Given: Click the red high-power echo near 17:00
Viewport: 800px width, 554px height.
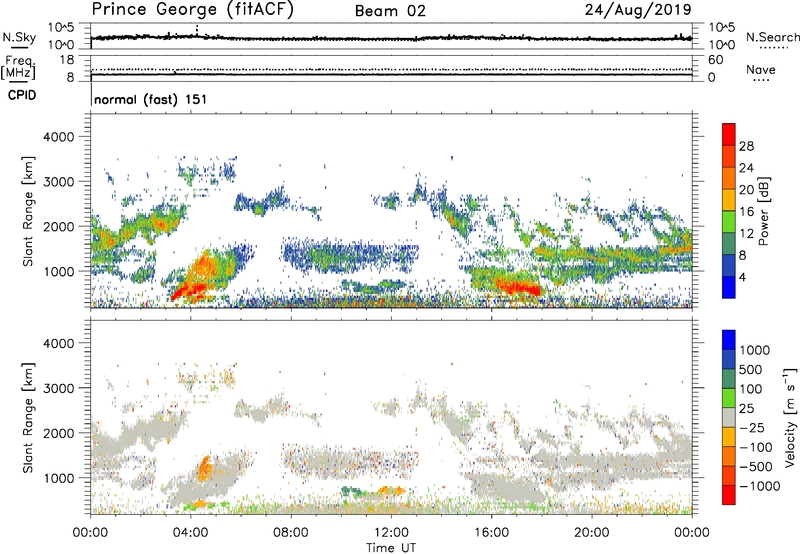Looking at the screenshot, I should 520,287.
